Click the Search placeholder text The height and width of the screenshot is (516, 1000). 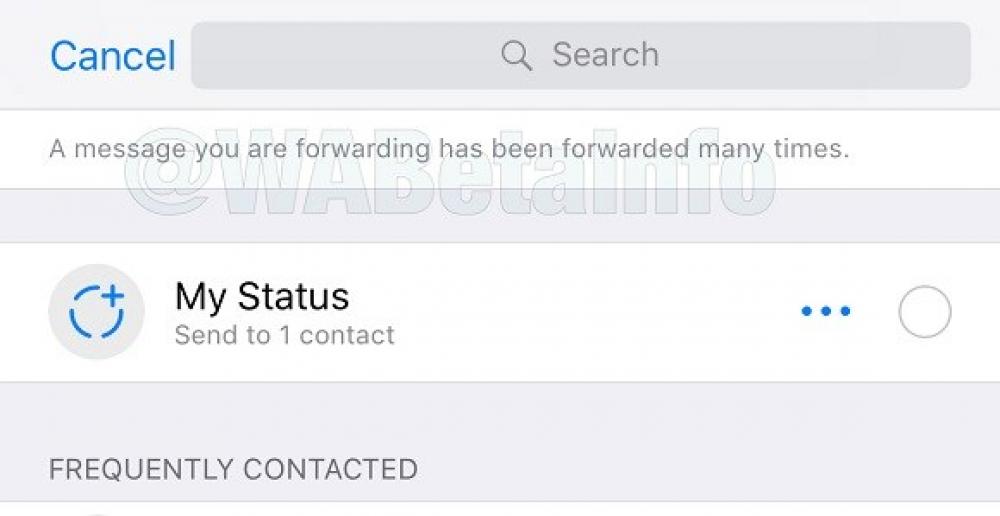605,55
